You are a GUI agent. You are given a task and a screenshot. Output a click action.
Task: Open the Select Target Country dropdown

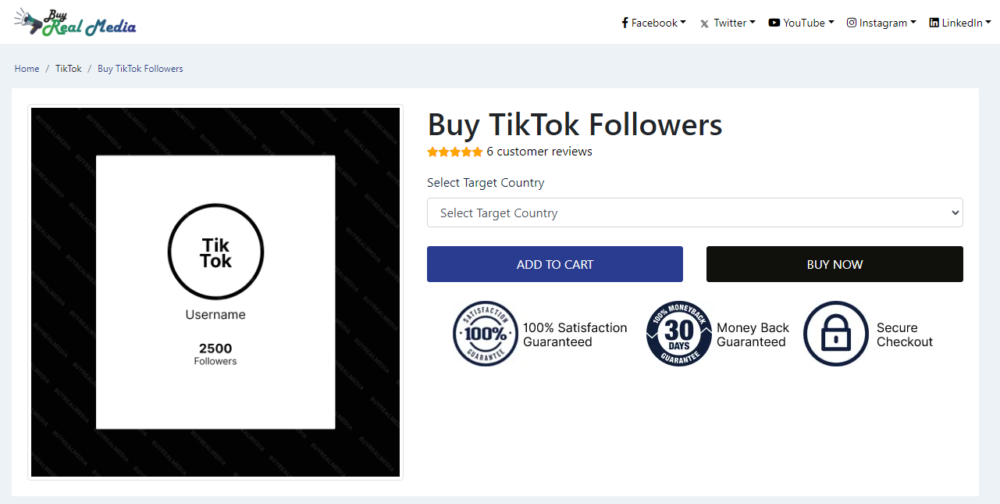click(694, 213)
